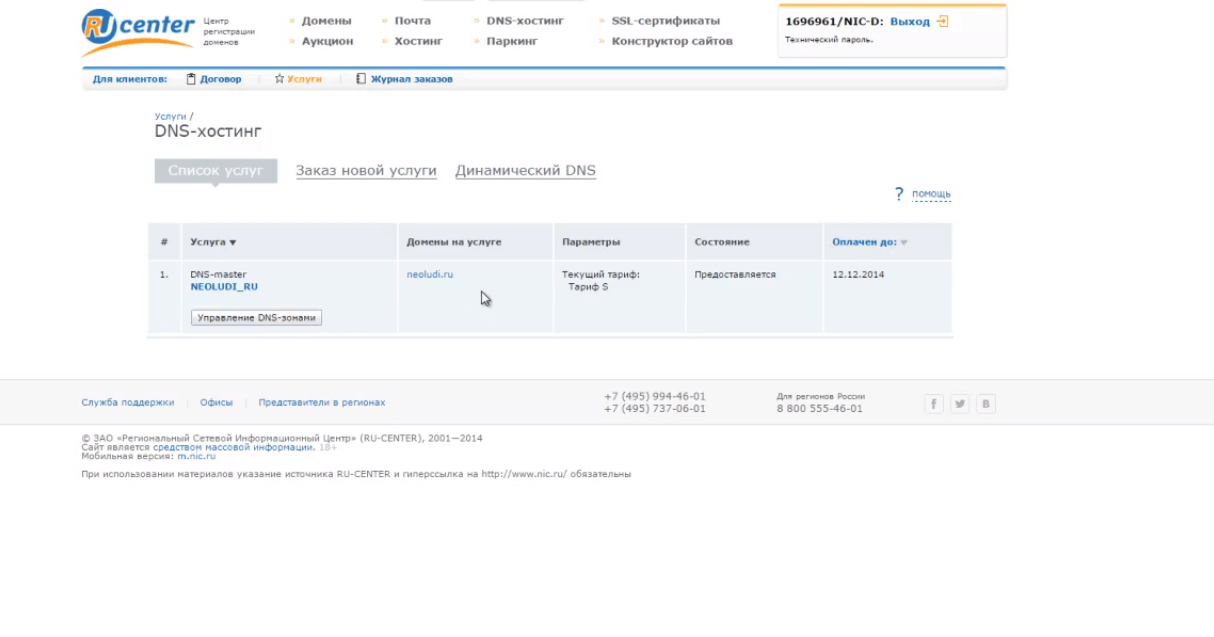This screenshot has width=1214, height=637.
Task: Click the Журнал заказов notebook icon
Action: tap(361, 79)
